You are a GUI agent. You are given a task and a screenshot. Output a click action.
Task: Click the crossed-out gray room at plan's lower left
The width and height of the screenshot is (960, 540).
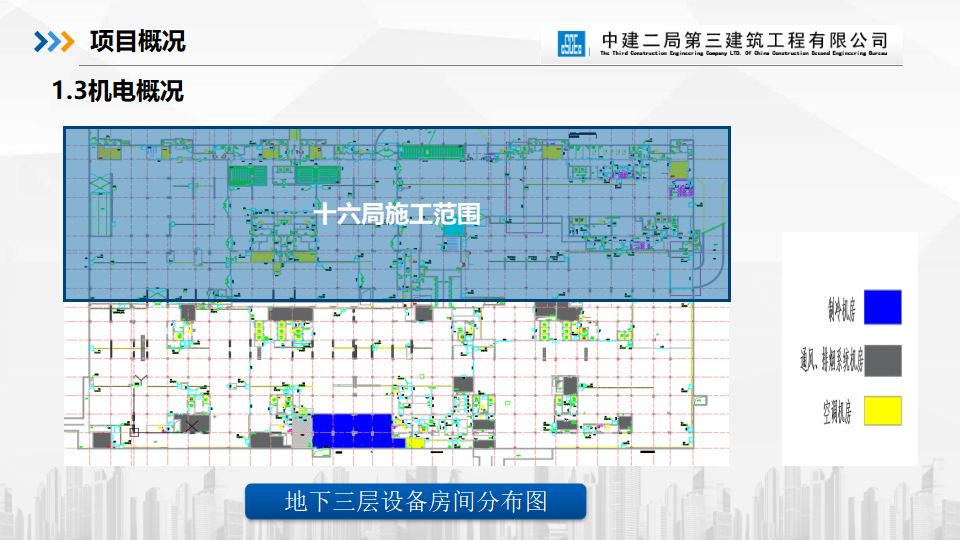point(192,425)
